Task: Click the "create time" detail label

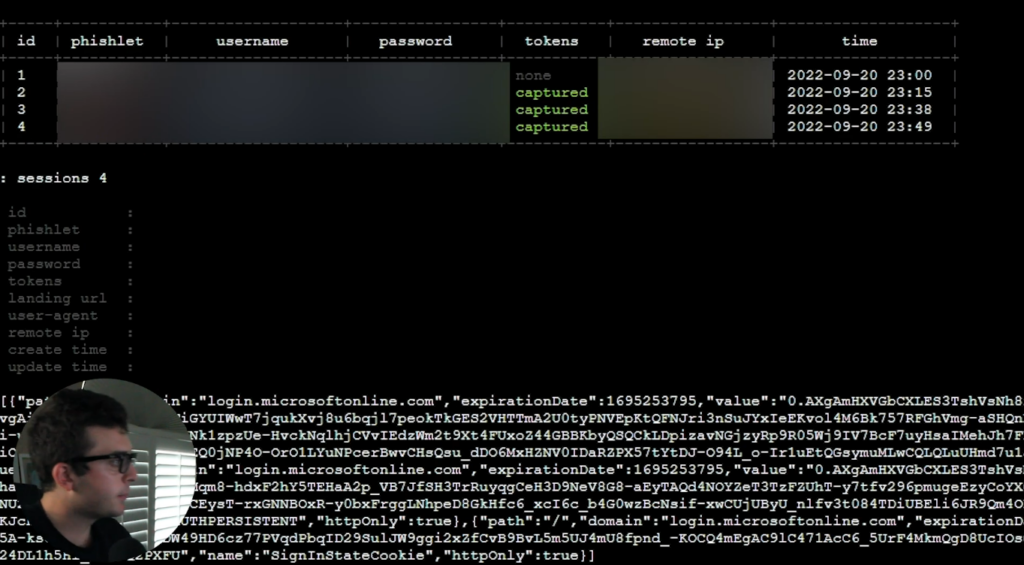Action: coord(57,349)
